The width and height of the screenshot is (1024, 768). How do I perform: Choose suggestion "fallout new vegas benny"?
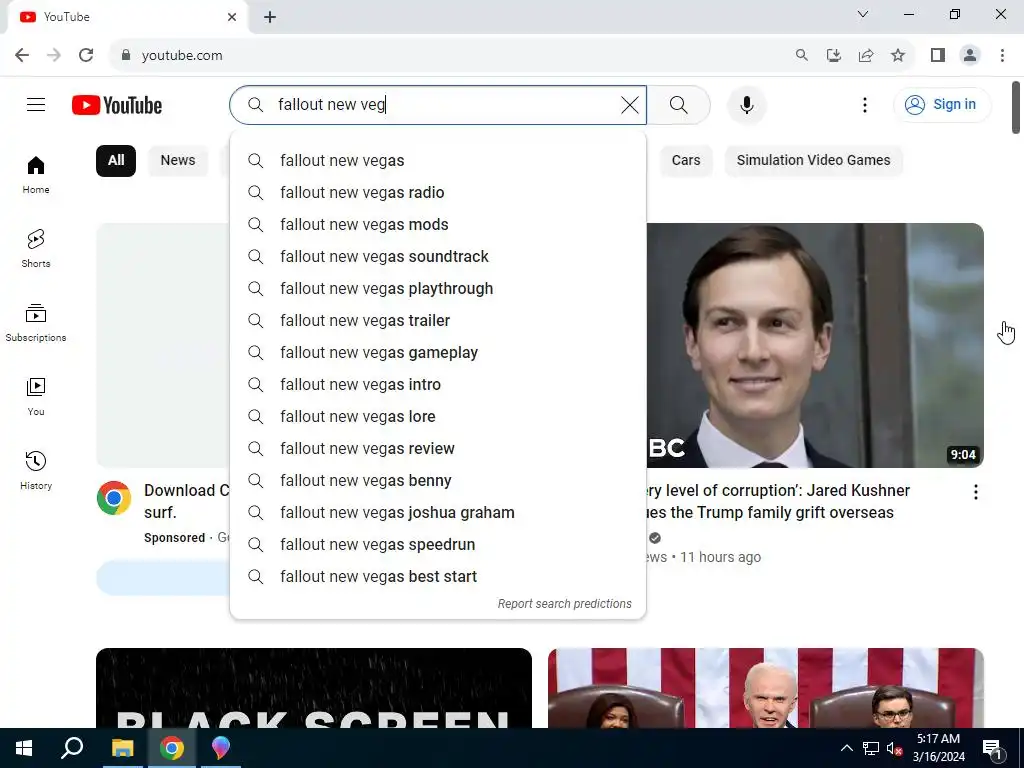point(438,481)
